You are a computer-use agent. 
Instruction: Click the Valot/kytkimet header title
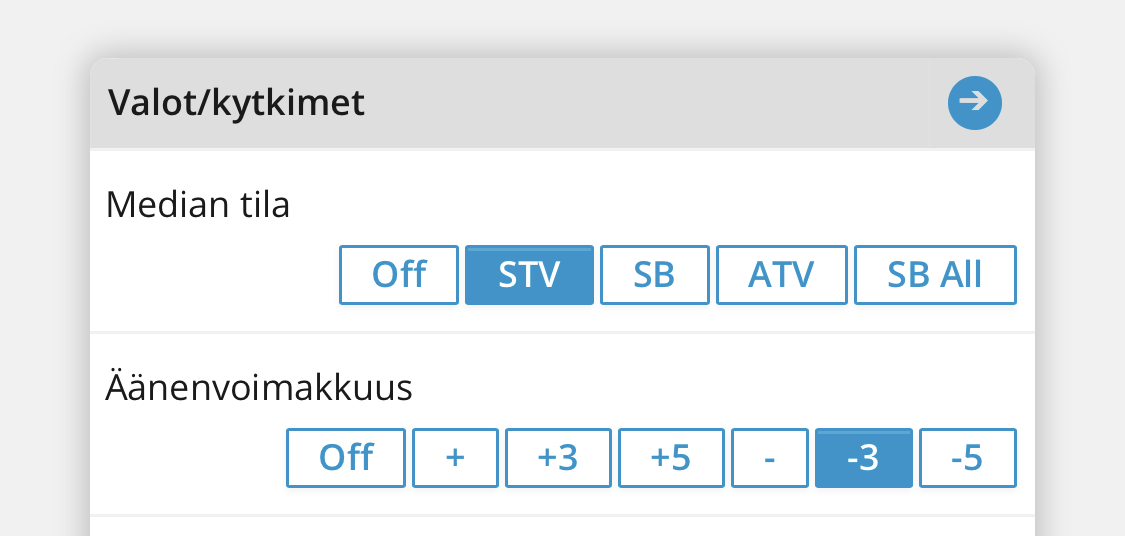click(237, 103)
